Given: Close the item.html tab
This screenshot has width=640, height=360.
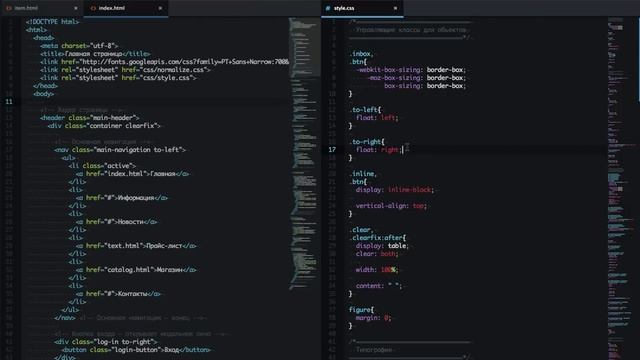Looking at the screenshot, I should click(76, 8).
